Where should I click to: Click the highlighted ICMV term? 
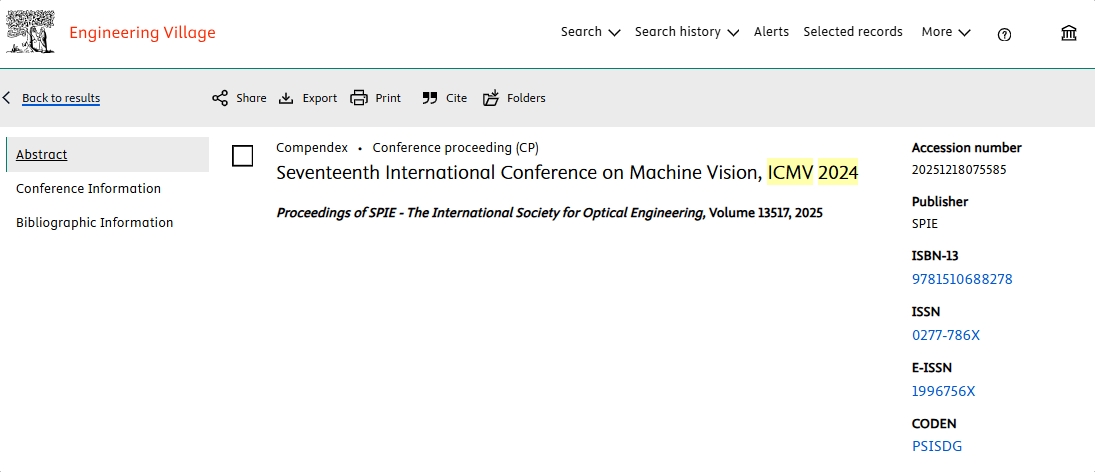point(791,172)
